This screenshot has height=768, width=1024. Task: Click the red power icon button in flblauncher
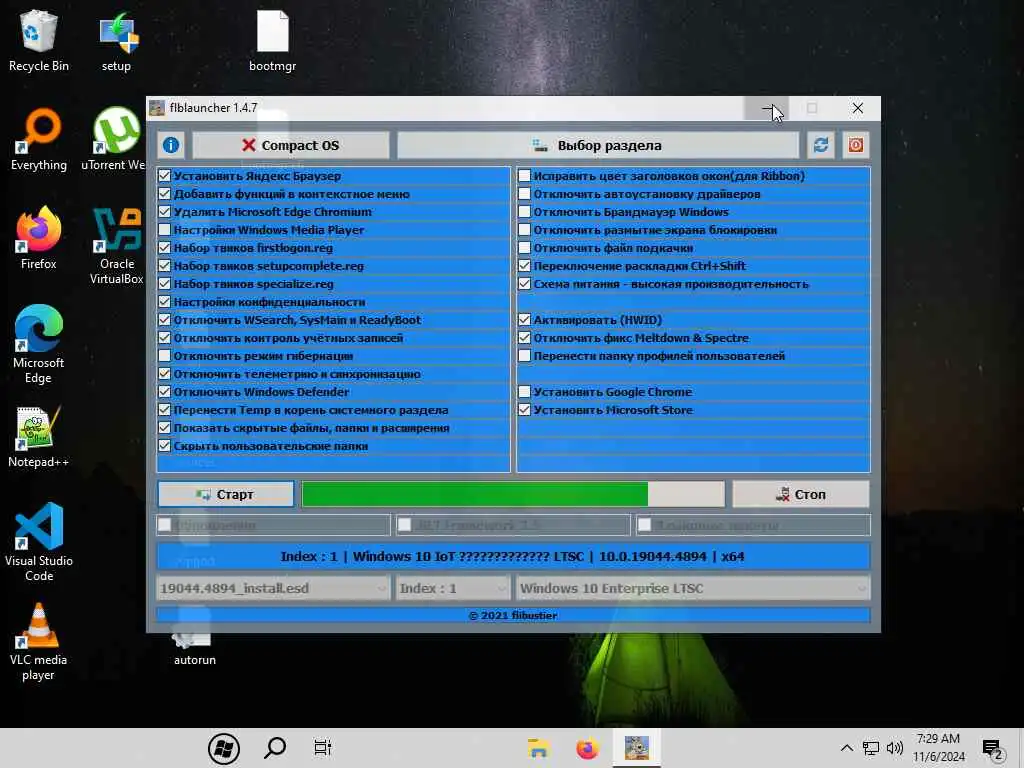point(856,145)
